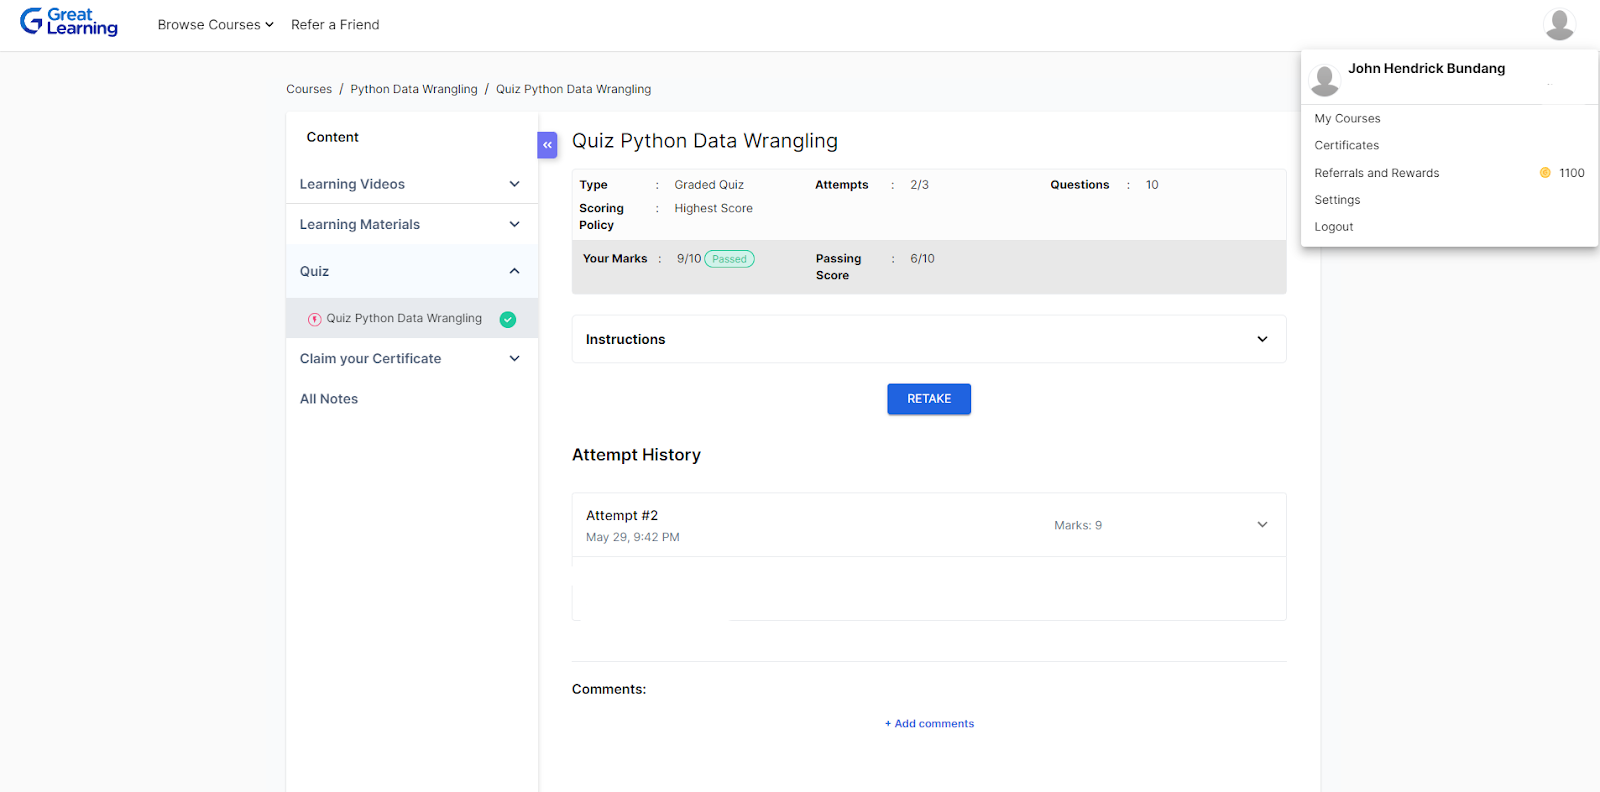Click the Content sidebar heading
Screen dimensions: 1600x792
332,137
